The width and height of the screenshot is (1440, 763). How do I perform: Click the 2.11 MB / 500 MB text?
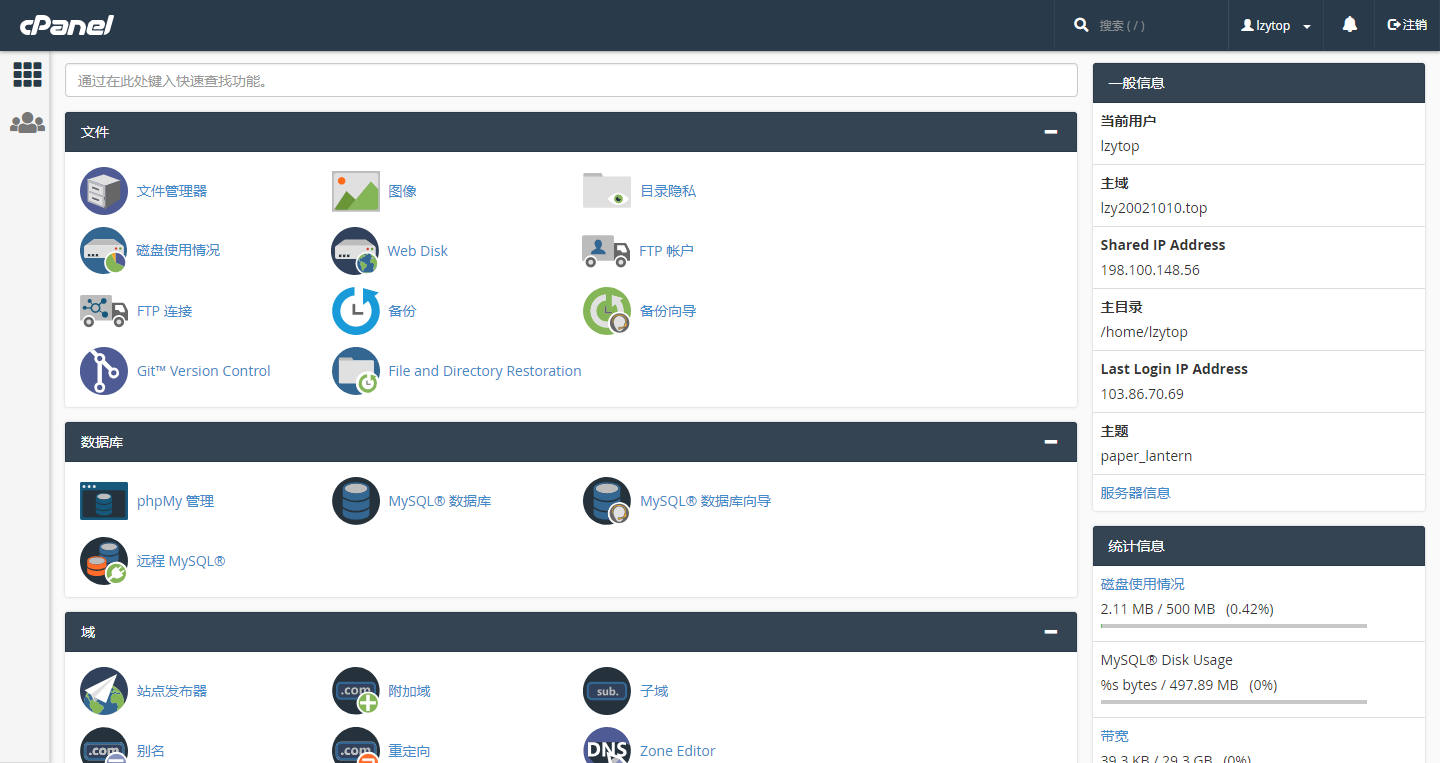point(1158,609)
